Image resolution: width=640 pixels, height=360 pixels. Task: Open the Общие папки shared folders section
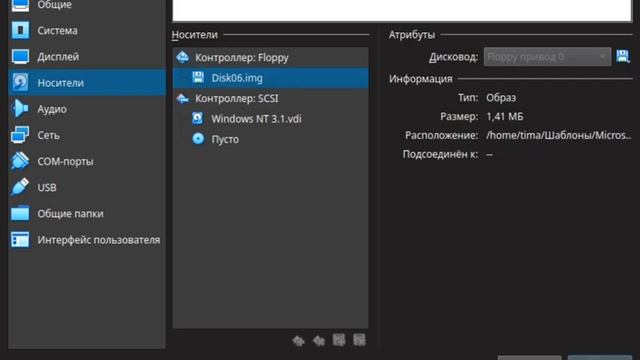coord(87,213)
